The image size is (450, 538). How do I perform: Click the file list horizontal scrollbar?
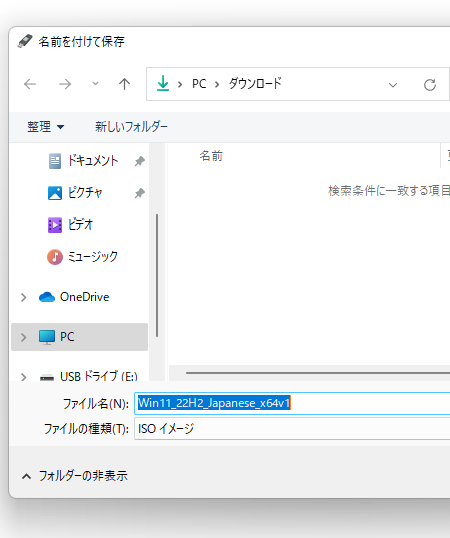[318, 373]
